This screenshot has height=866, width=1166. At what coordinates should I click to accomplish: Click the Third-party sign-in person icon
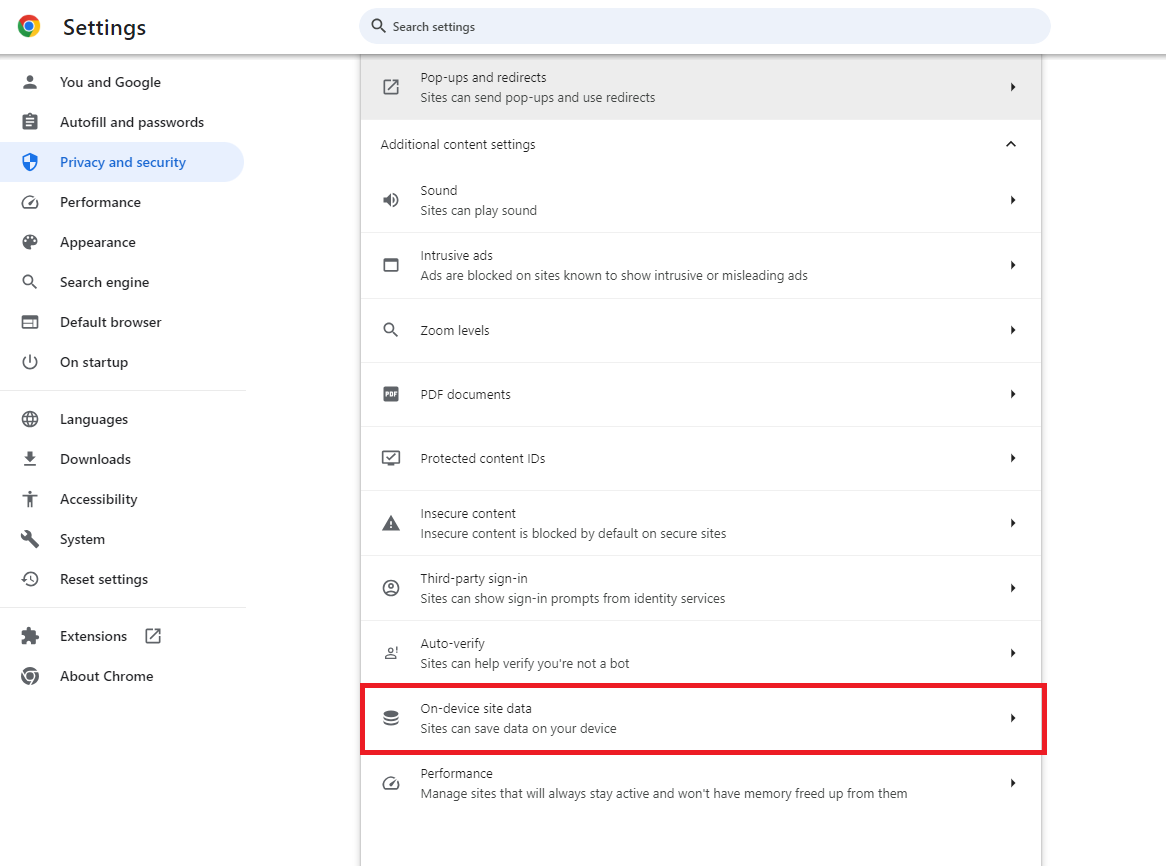tap(391, 588)
